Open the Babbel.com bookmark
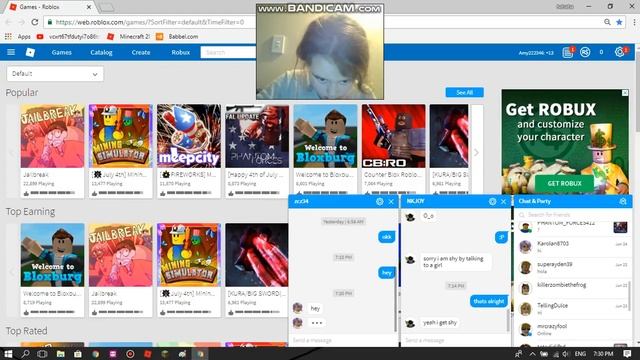Image resolution: width=640 pixels, height=360 pixels. coord(177,36)
